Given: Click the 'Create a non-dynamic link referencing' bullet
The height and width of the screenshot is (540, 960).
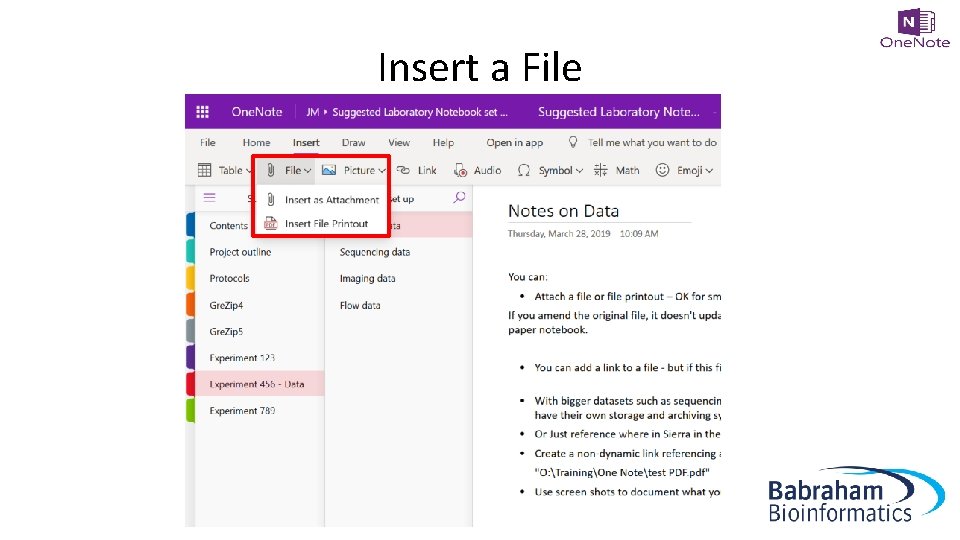Looking at the screenshot, I should pos(628,454).
